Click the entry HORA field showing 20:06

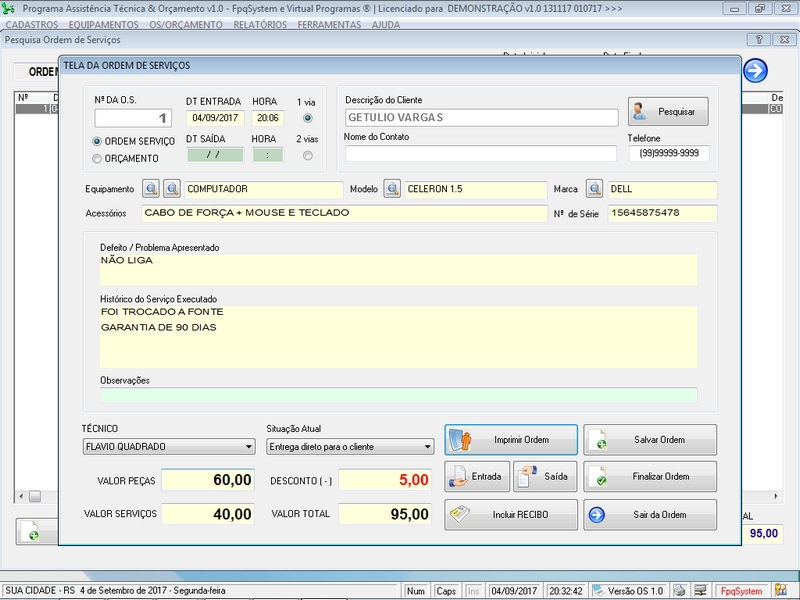coord(268,118)
